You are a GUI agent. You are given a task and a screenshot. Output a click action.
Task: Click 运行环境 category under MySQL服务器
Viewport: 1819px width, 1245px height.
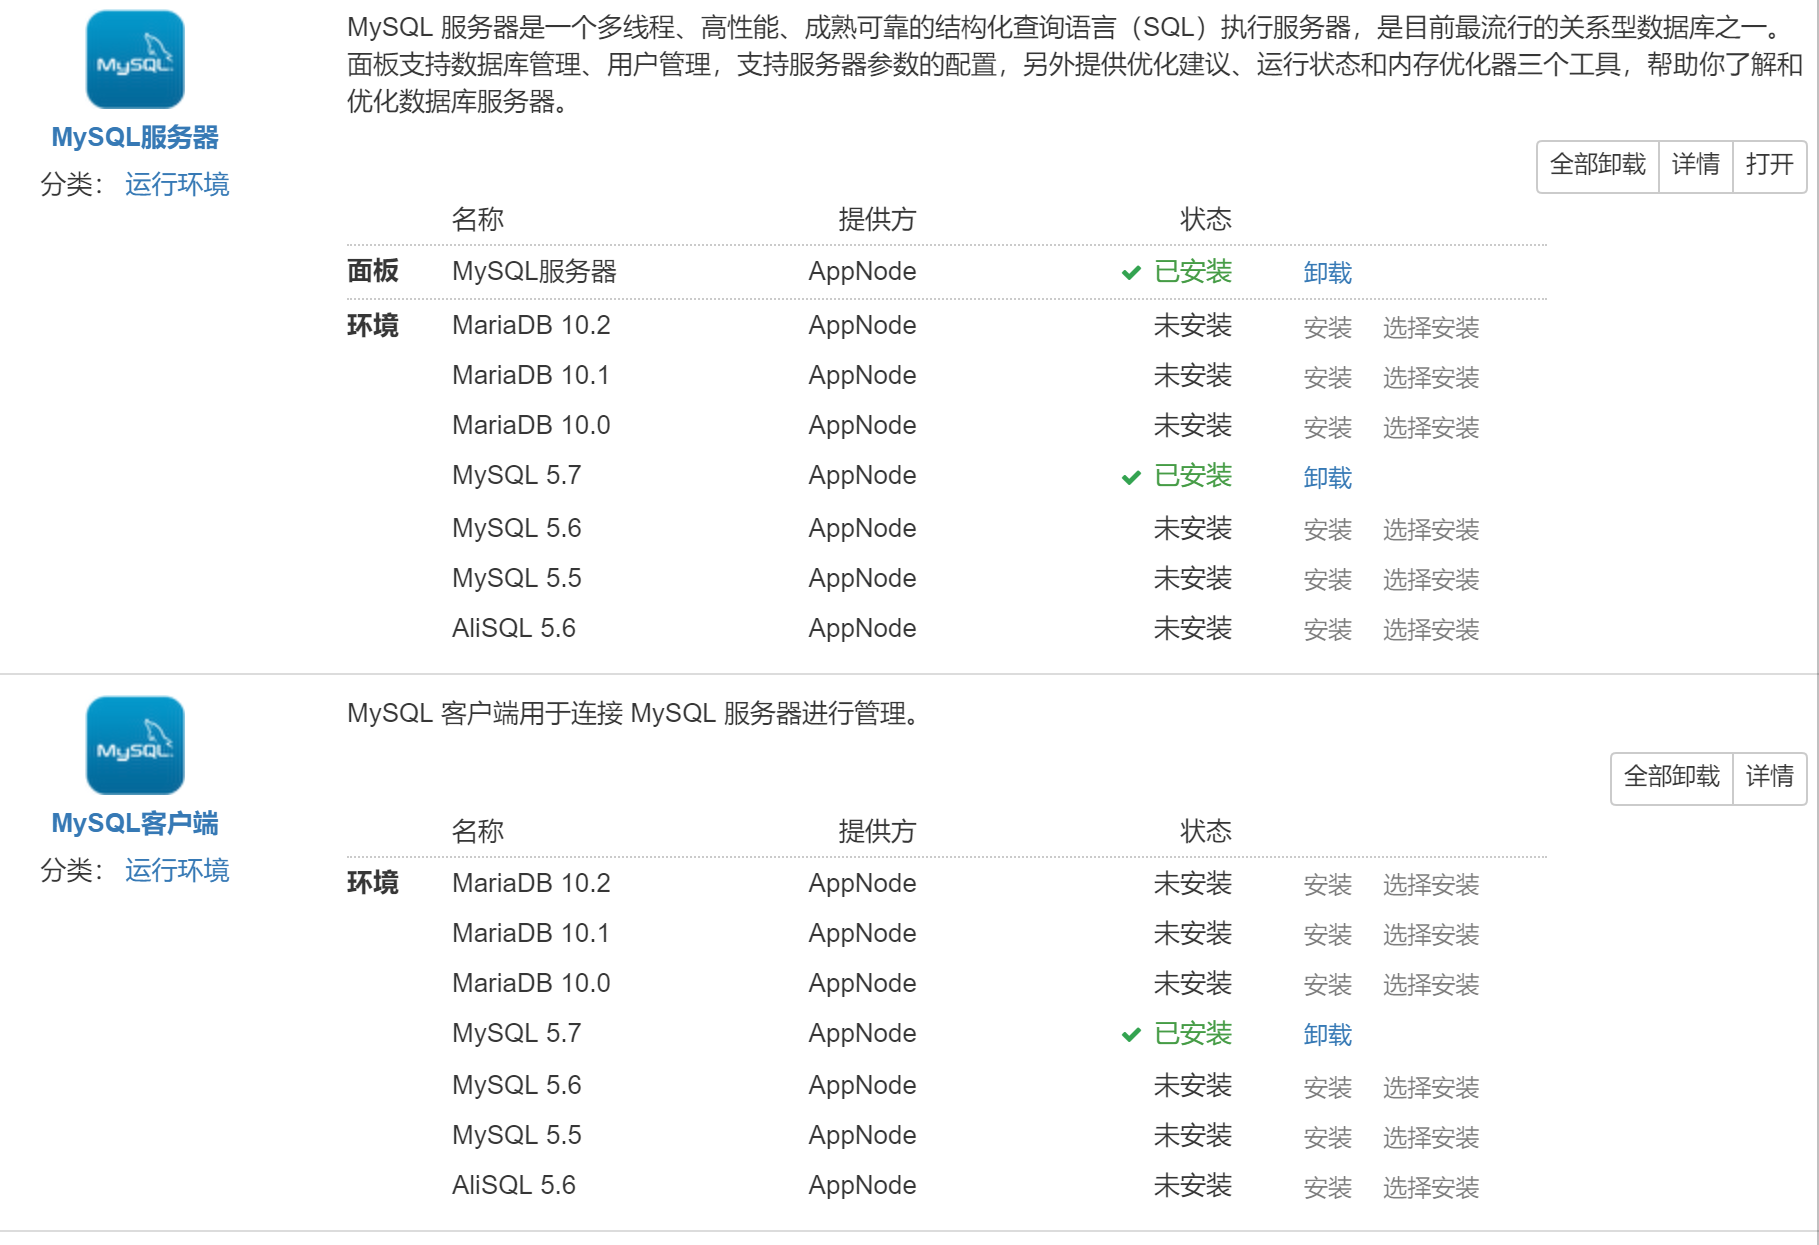point(177,184)
